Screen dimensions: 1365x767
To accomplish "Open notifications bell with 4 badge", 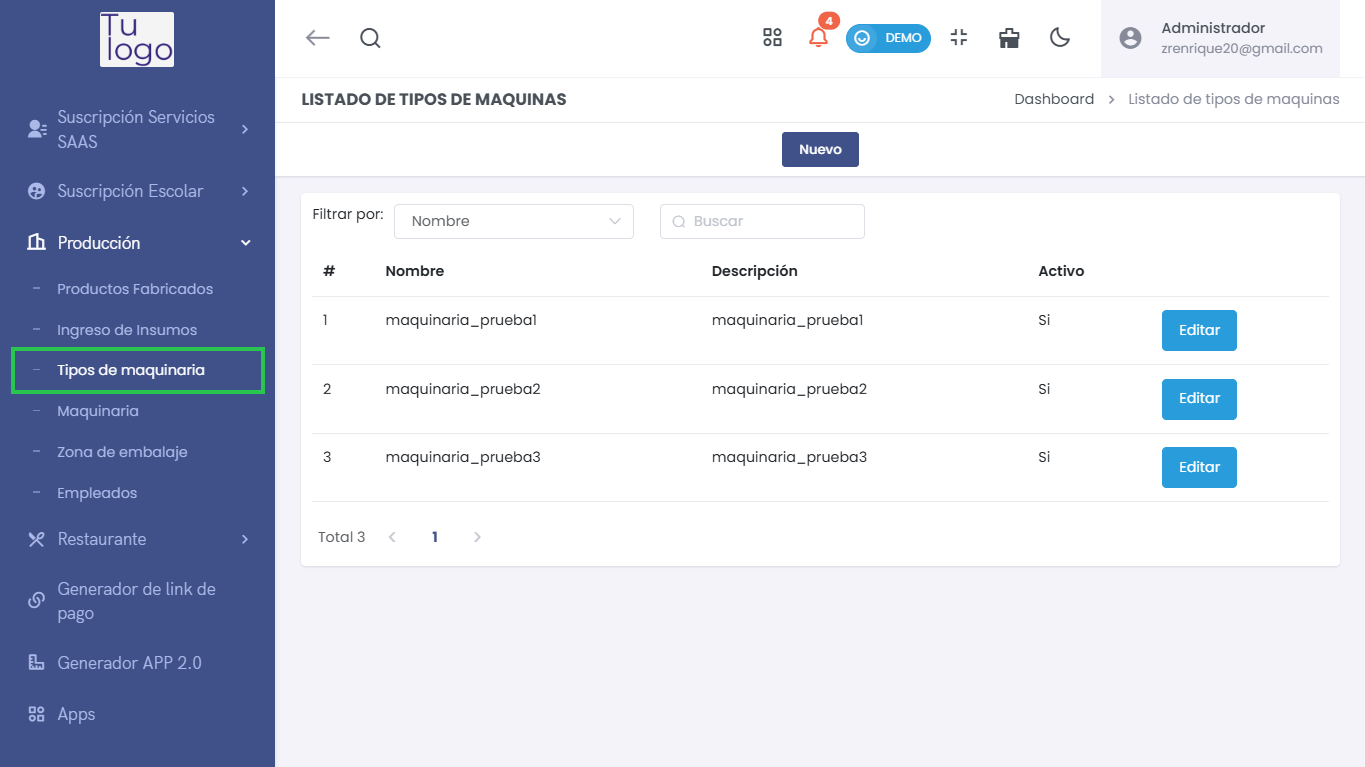I will [x=818, y=38].
